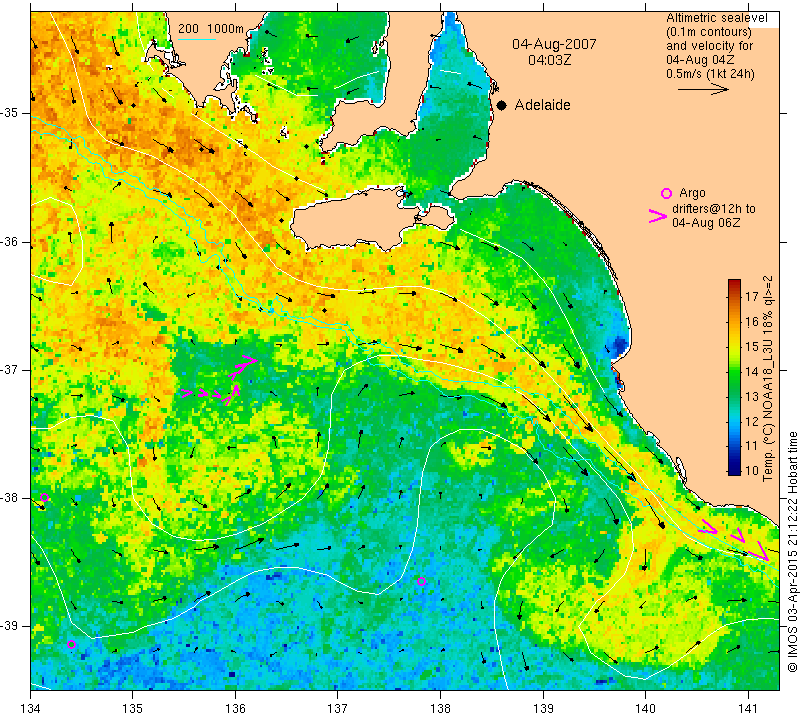Image resolution: width=800 pixels, height=720 pixels.
Task: Click the '200 1000m' legend text
Action: point(211,29)
